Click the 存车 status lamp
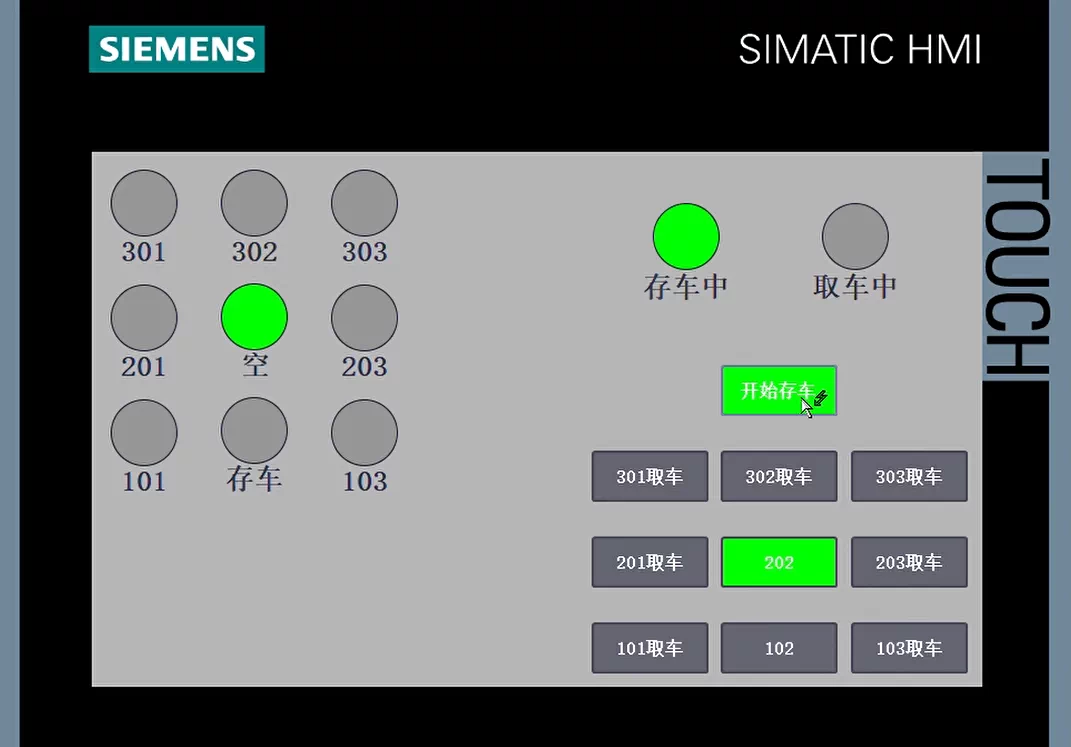This screenshot has height=747, width=1071. (254, 431)
